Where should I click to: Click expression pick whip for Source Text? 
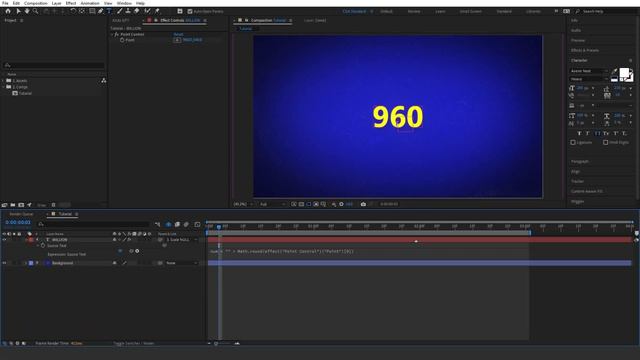(131, 251)
